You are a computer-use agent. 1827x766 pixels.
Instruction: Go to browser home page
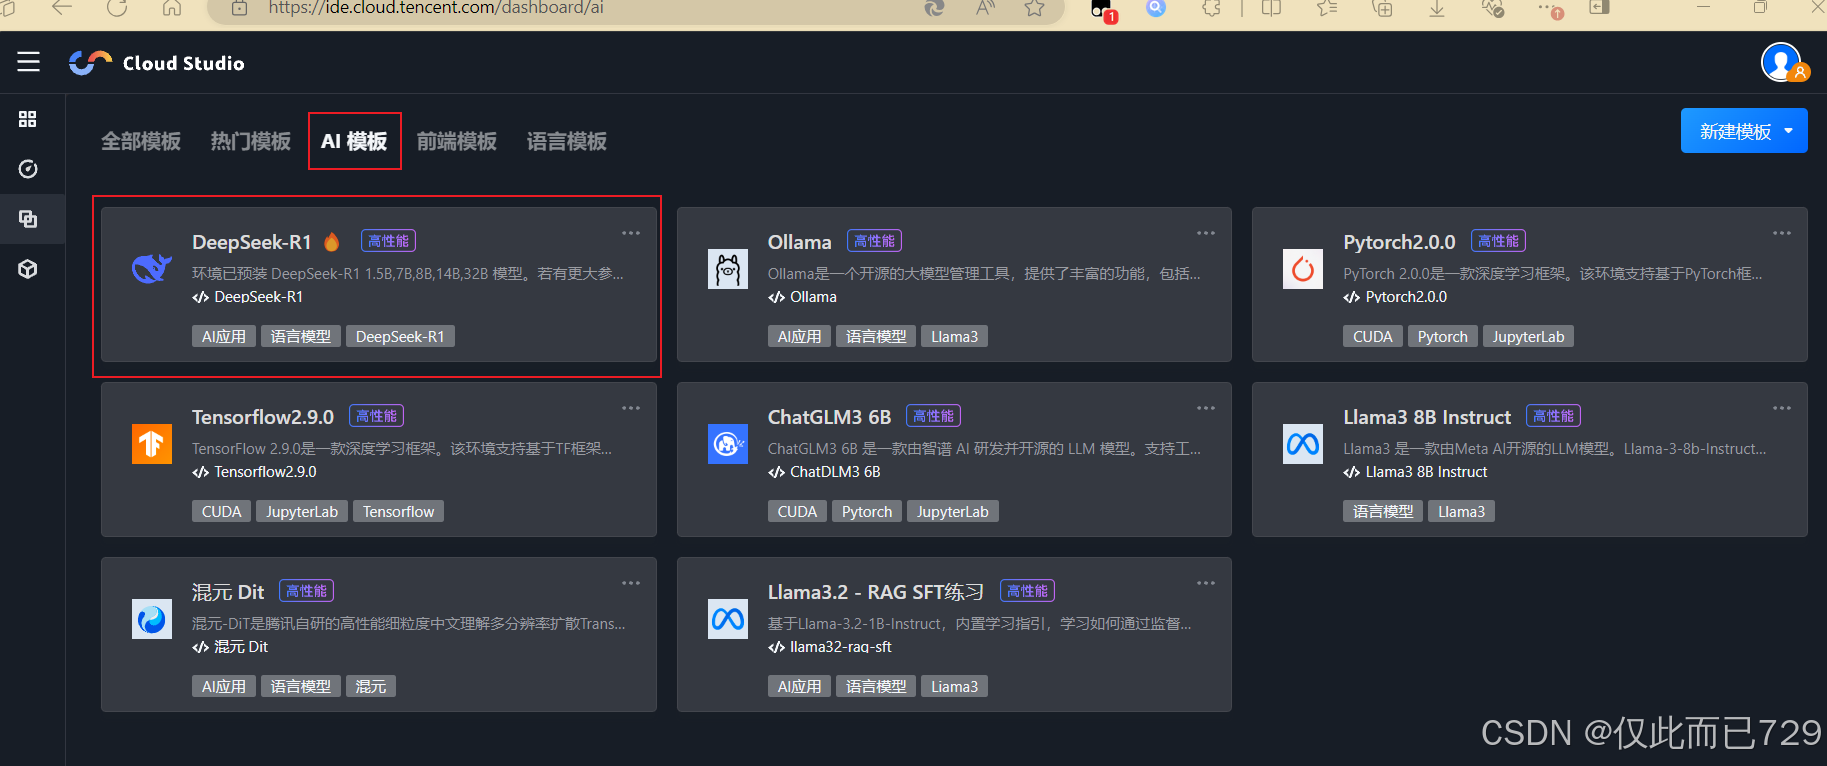(172, 8)
